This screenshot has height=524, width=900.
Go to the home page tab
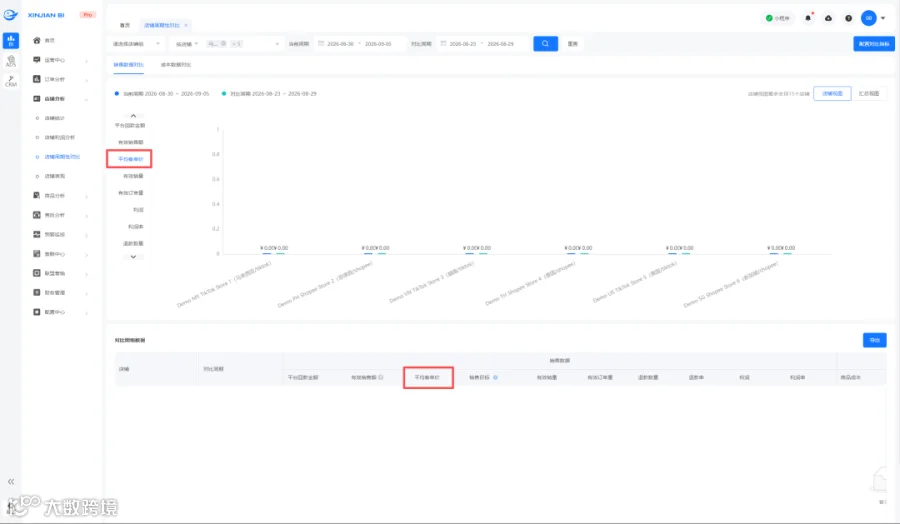125,25
